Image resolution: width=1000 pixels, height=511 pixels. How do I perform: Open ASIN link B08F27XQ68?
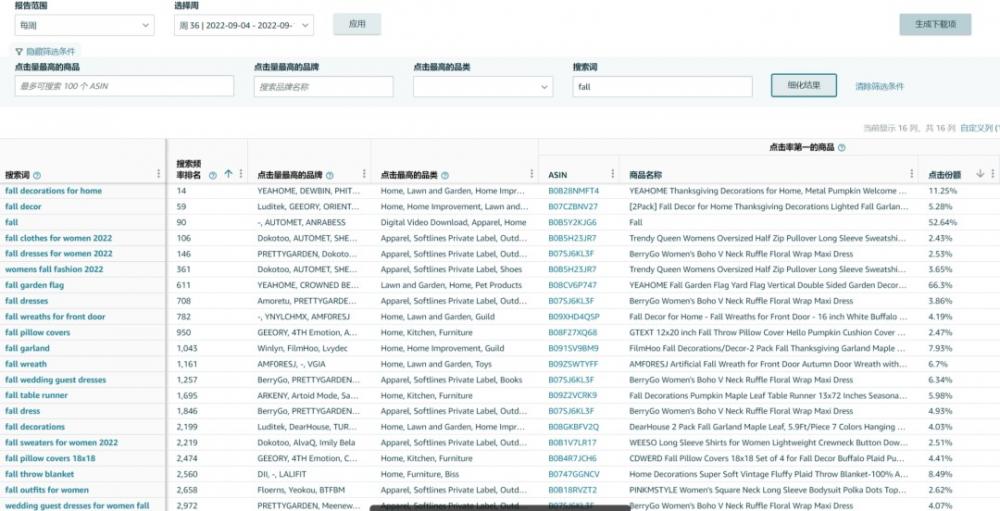click(573, 332)
